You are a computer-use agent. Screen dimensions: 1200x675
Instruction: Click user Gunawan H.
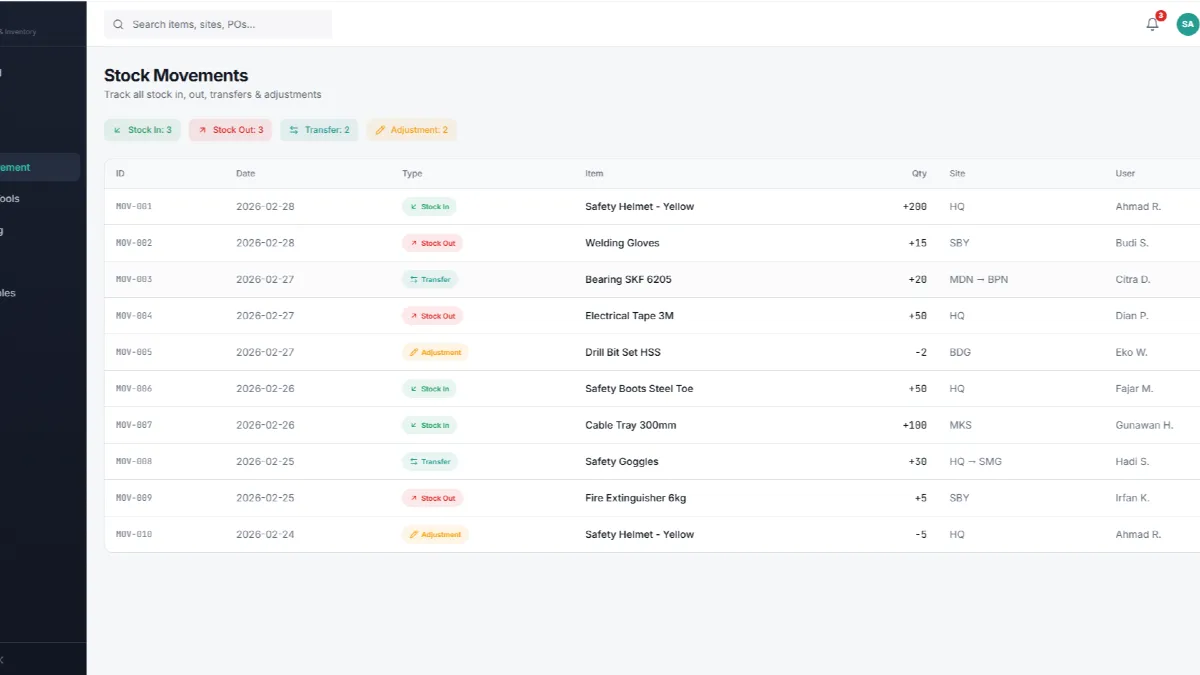coord(1144,426)
